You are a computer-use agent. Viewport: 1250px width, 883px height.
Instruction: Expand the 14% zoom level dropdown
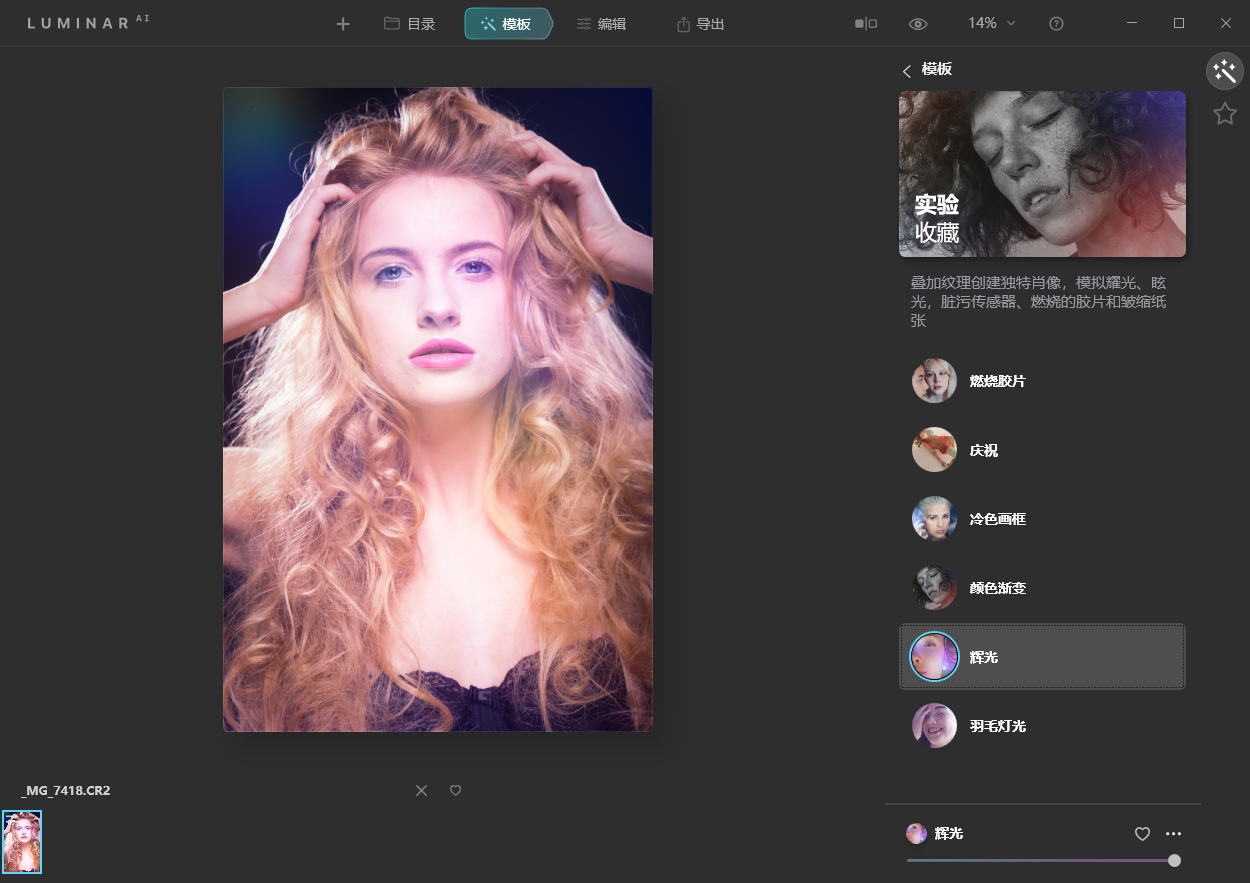click(x=991, y=23)
